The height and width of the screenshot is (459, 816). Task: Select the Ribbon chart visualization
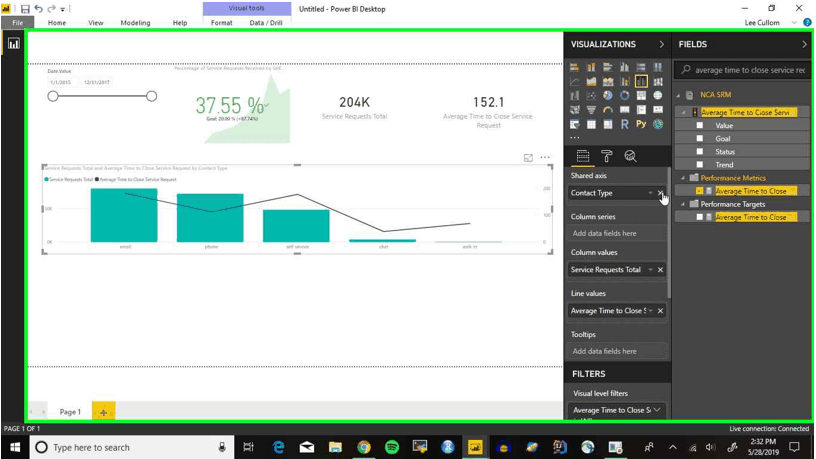pyautogui.click(x=658, y=82)
